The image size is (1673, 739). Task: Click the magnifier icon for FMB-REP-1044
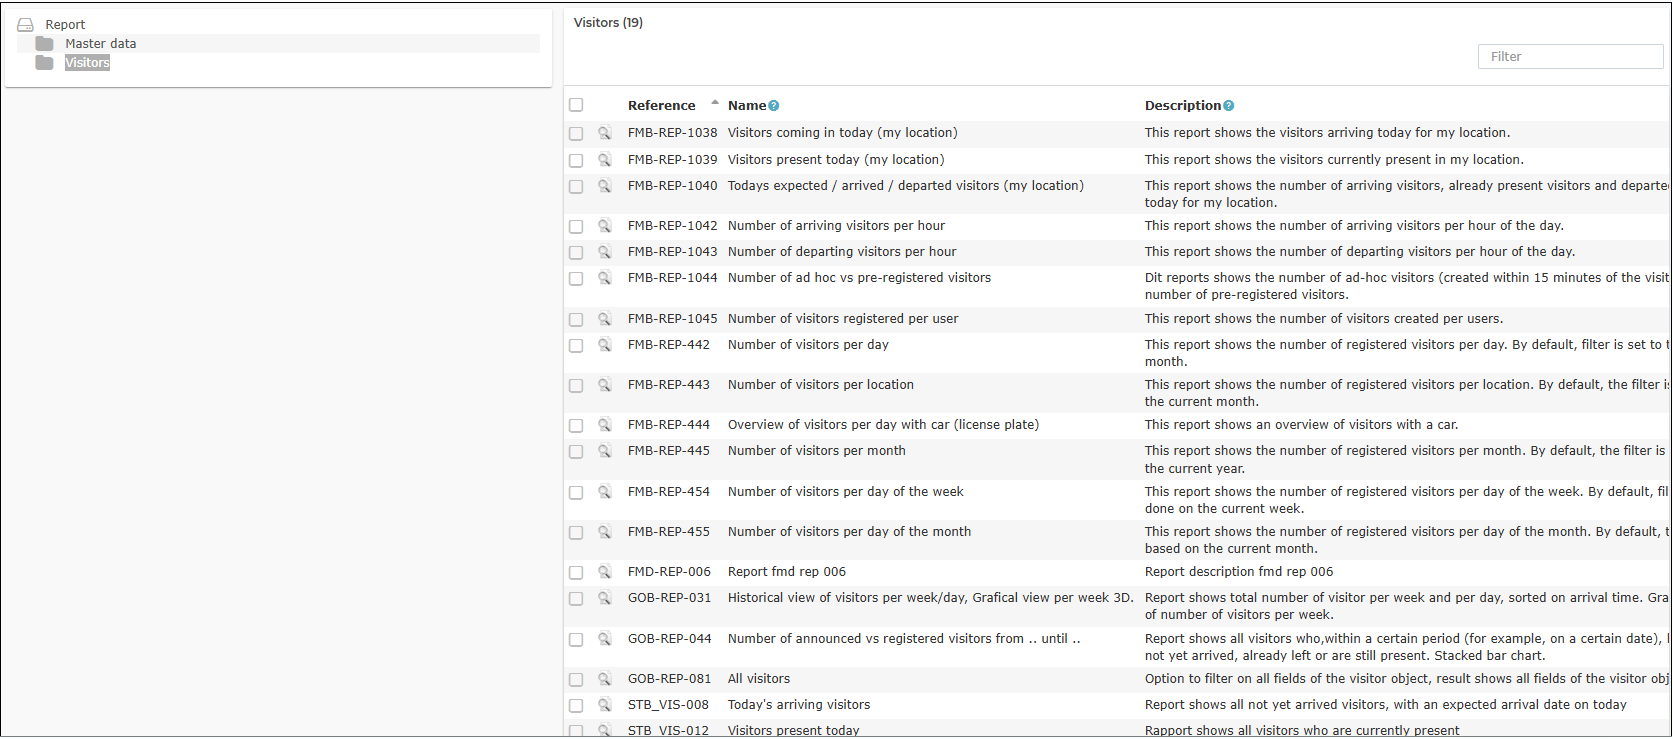tap(604, 278)
